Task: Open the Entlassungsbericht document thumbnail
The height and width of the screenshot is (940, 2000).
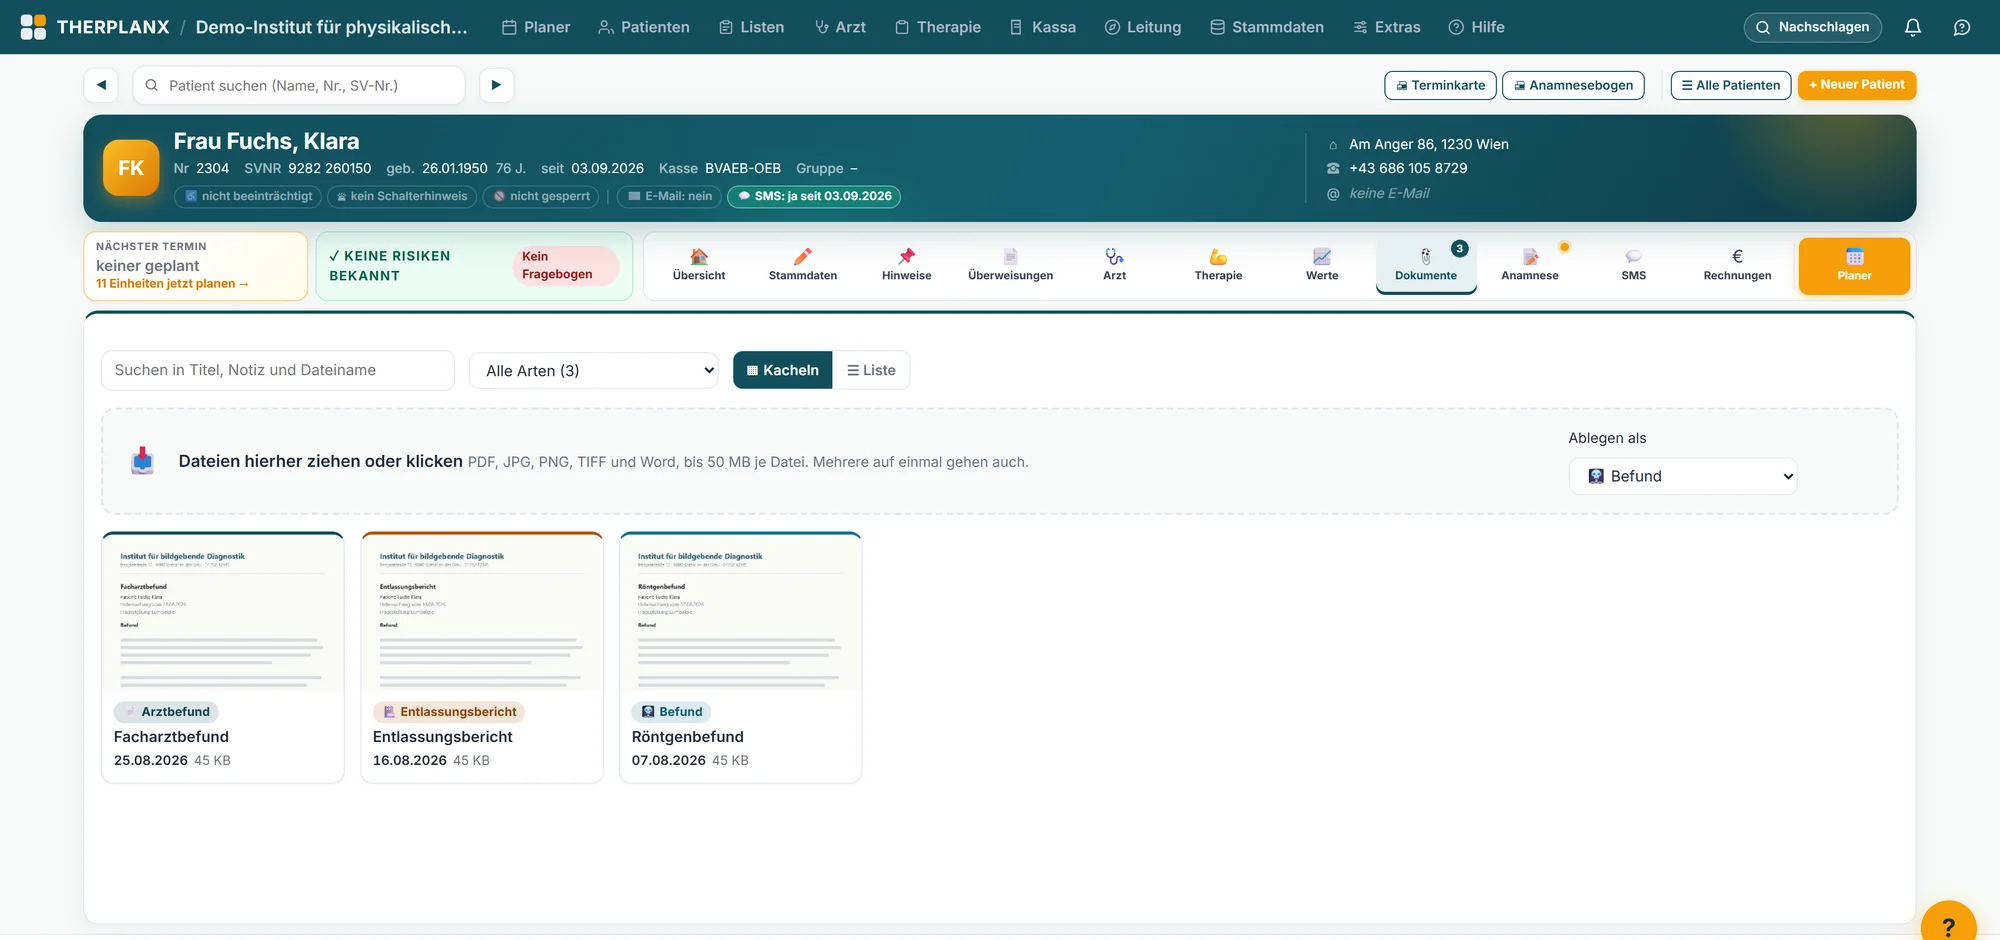Action: 482,613
